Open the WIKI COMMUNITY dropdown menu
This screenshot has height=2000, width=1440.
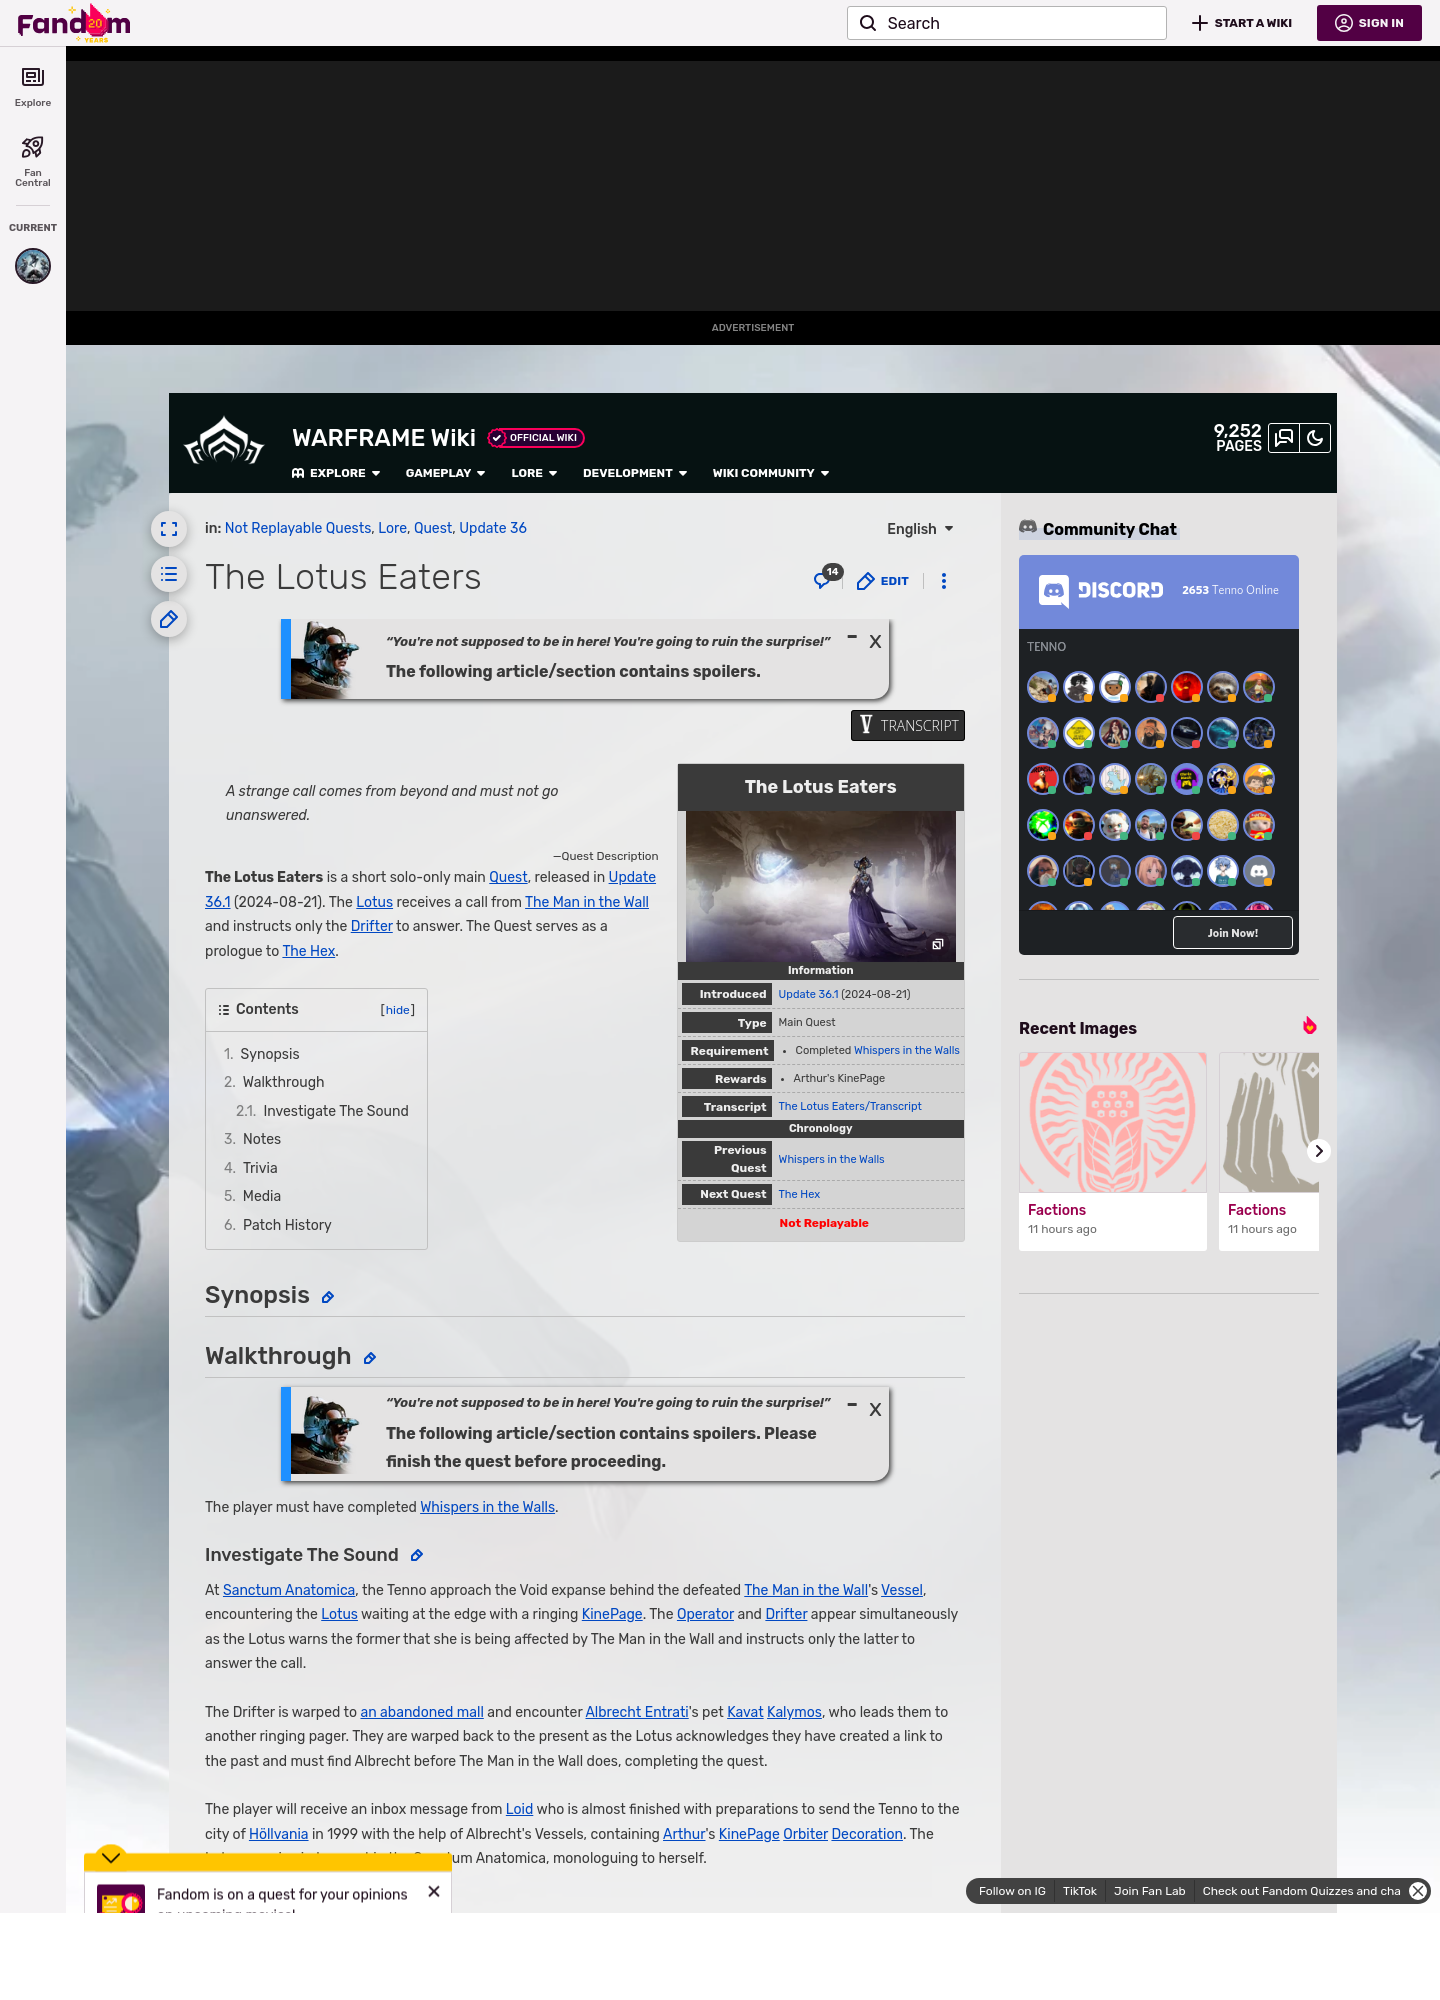[x=771, y=473]
